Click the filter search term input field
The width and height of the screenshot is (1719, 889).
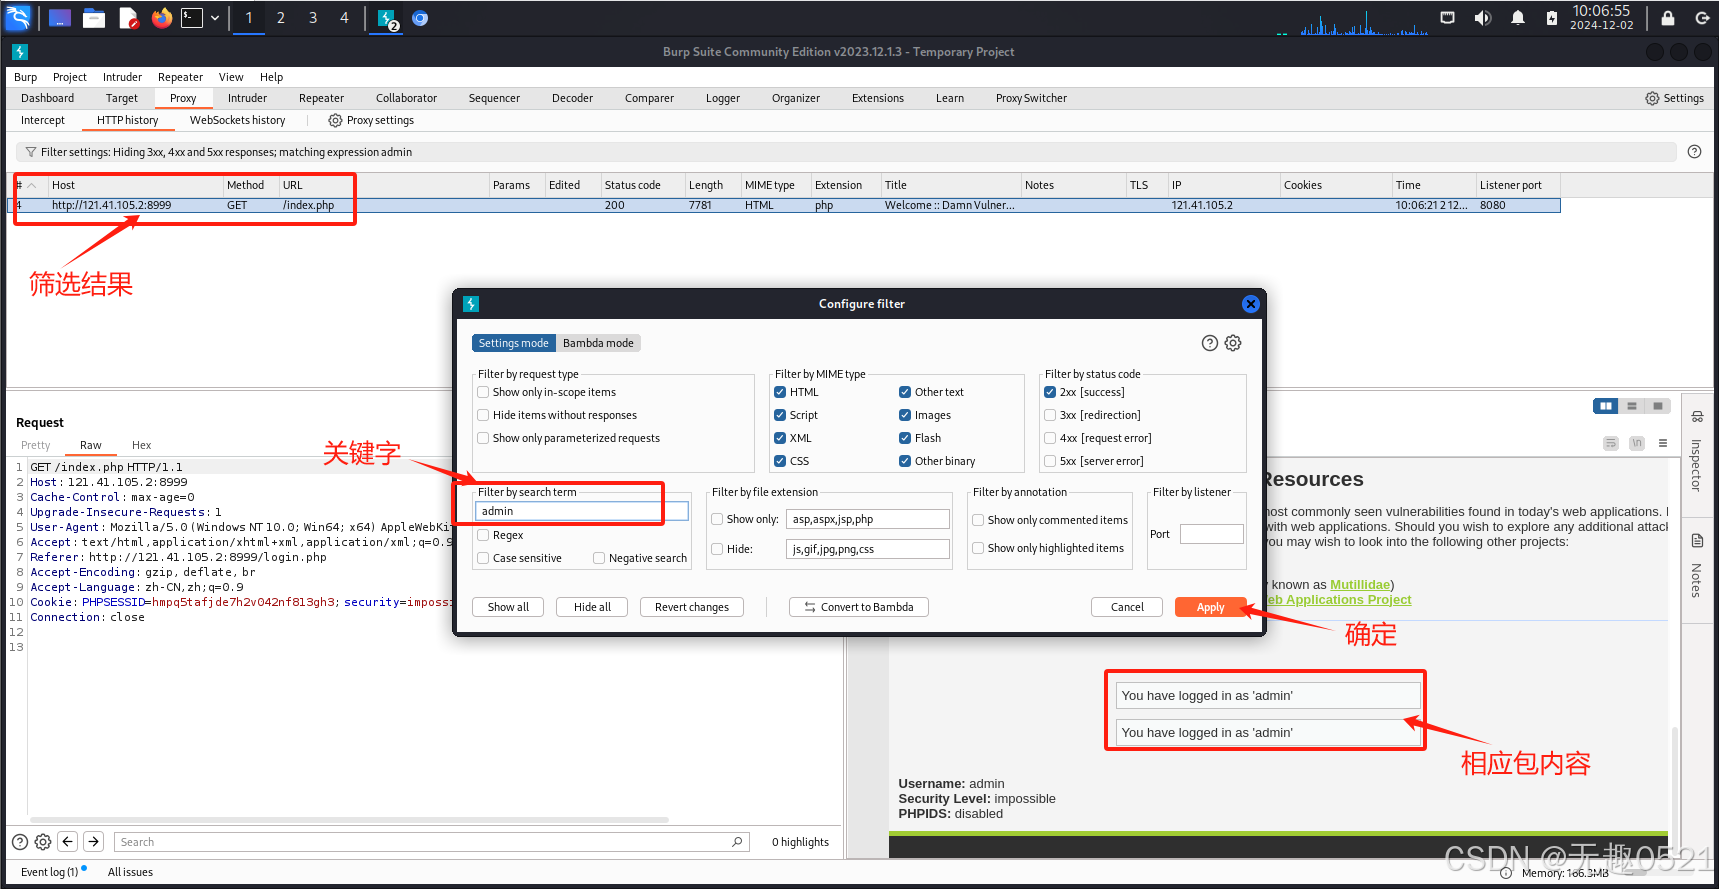click(582, 511)
